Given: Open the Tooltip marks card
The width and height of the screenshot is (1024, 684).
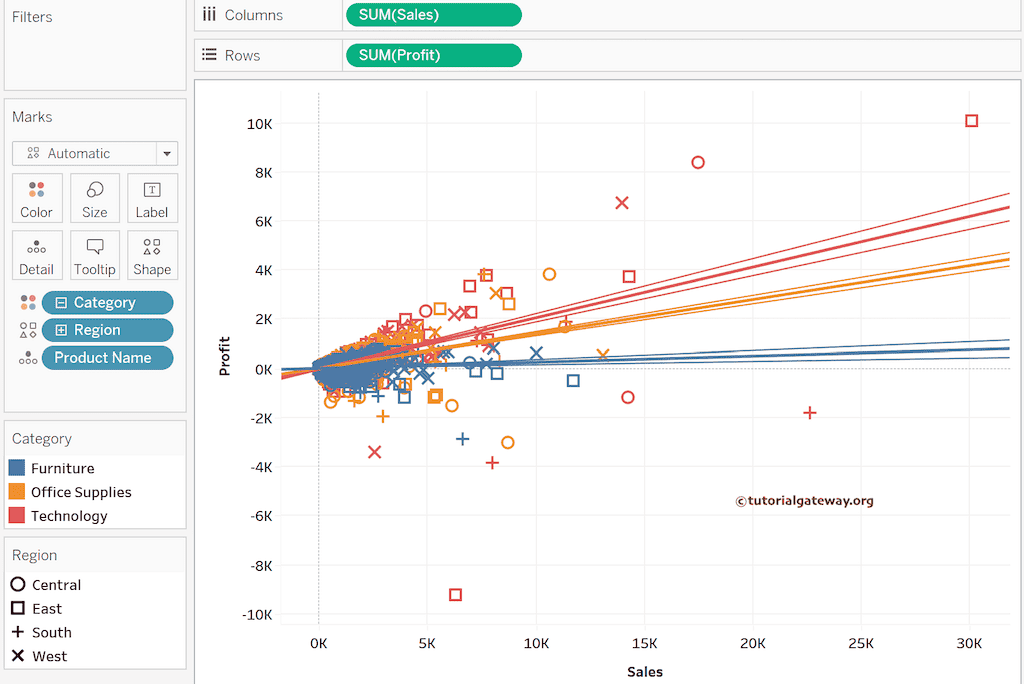Looking at the screenshot, I should (95, 256).
